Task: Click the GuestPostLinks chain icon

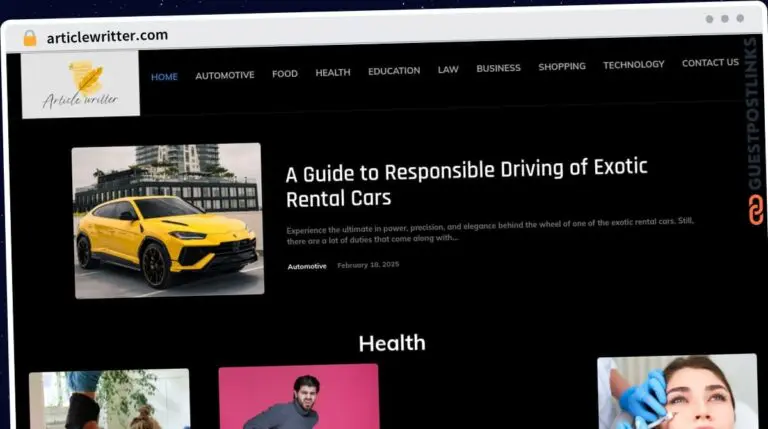Action: (x=755, y=208)
